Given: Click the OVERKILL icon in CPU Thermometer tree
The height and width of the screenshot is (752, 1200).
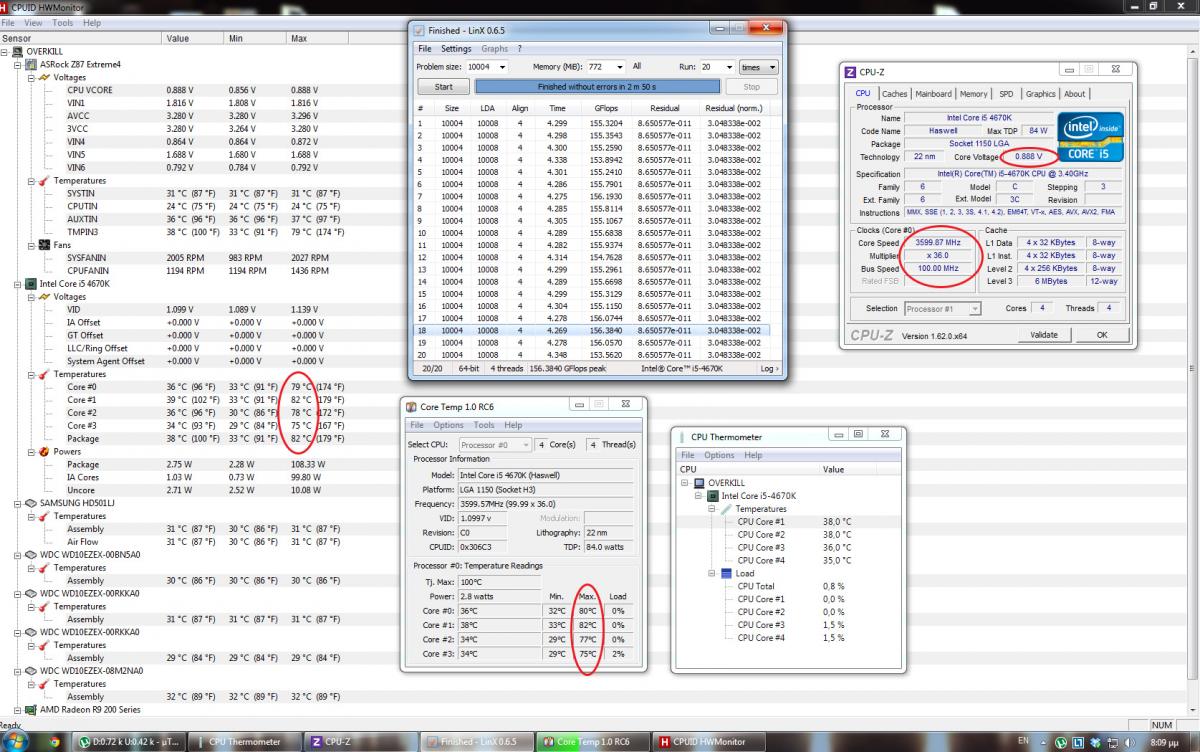Looking at the screenshot, I should (699, 483).
